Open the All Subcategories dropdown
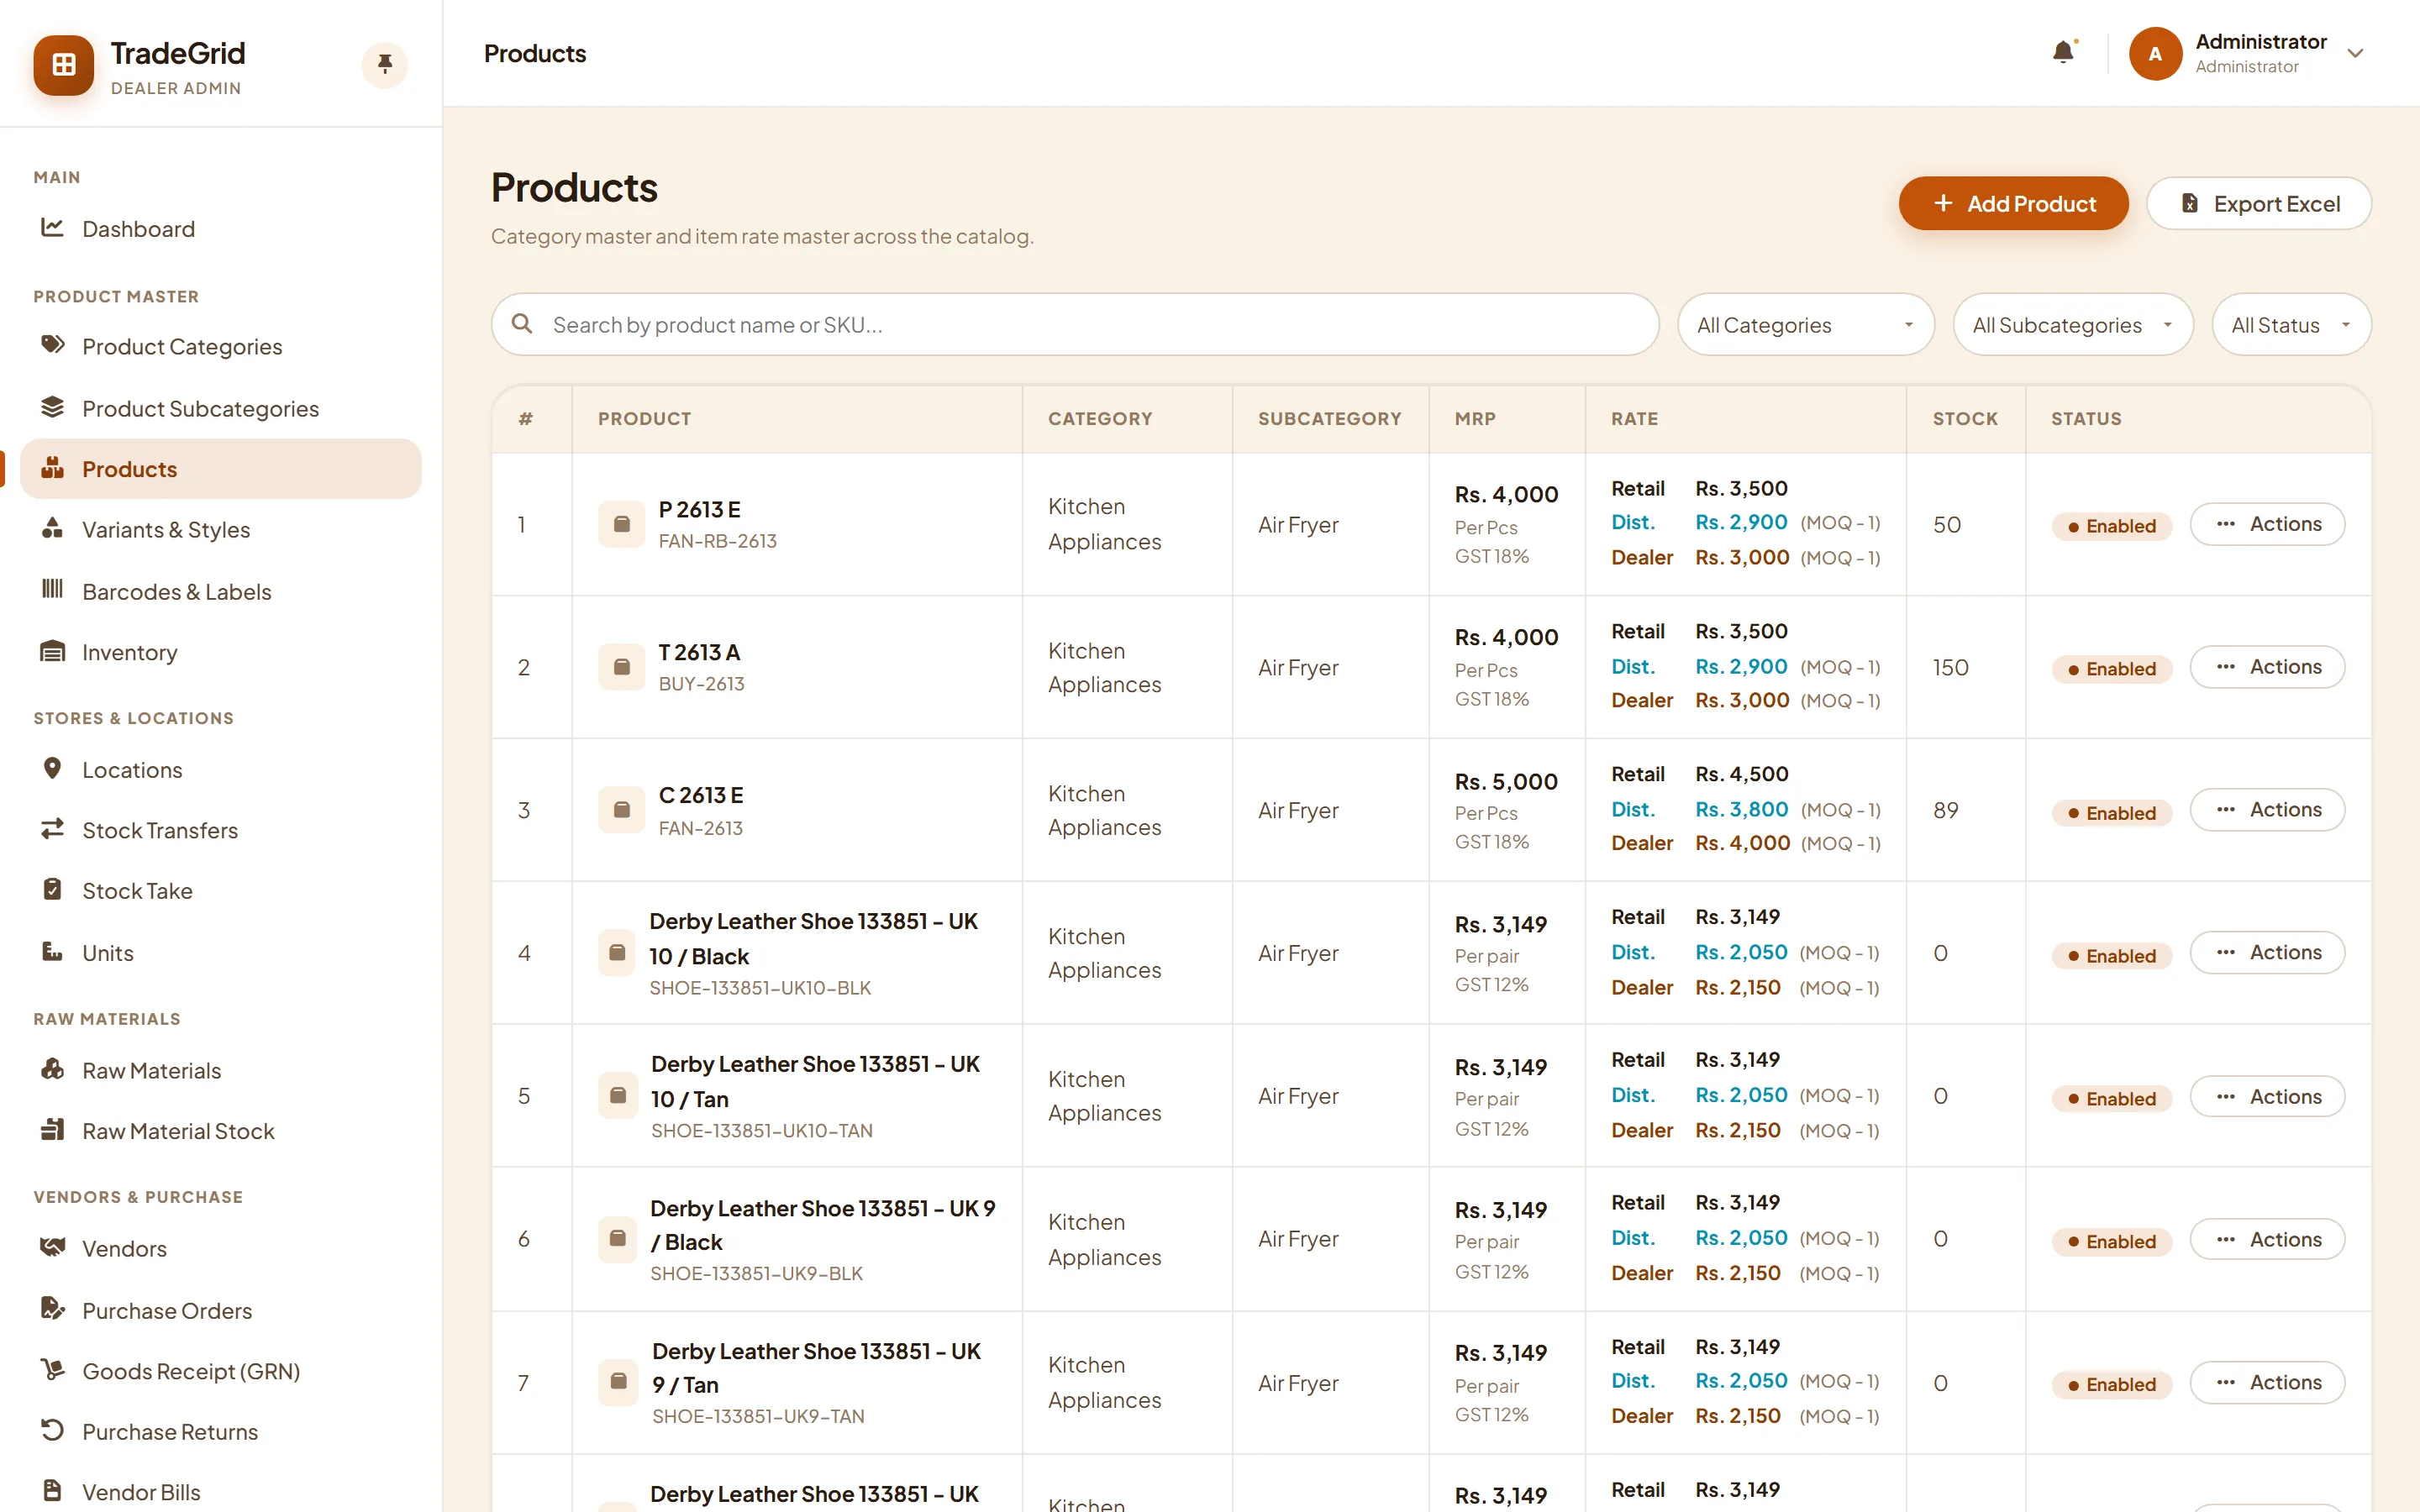The height and width of the screenshot is (1512, 2420). point(2073,324)
